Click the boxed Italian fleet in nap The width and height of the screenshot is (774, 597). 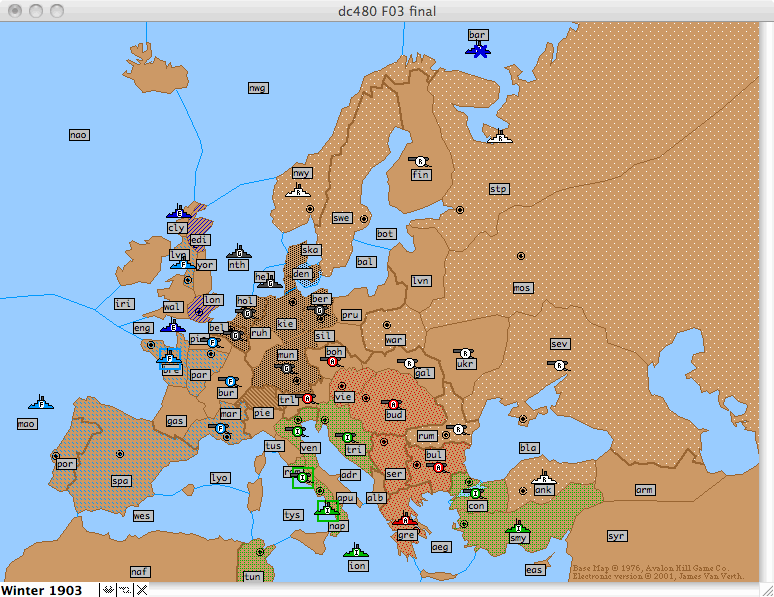(327, 510)
